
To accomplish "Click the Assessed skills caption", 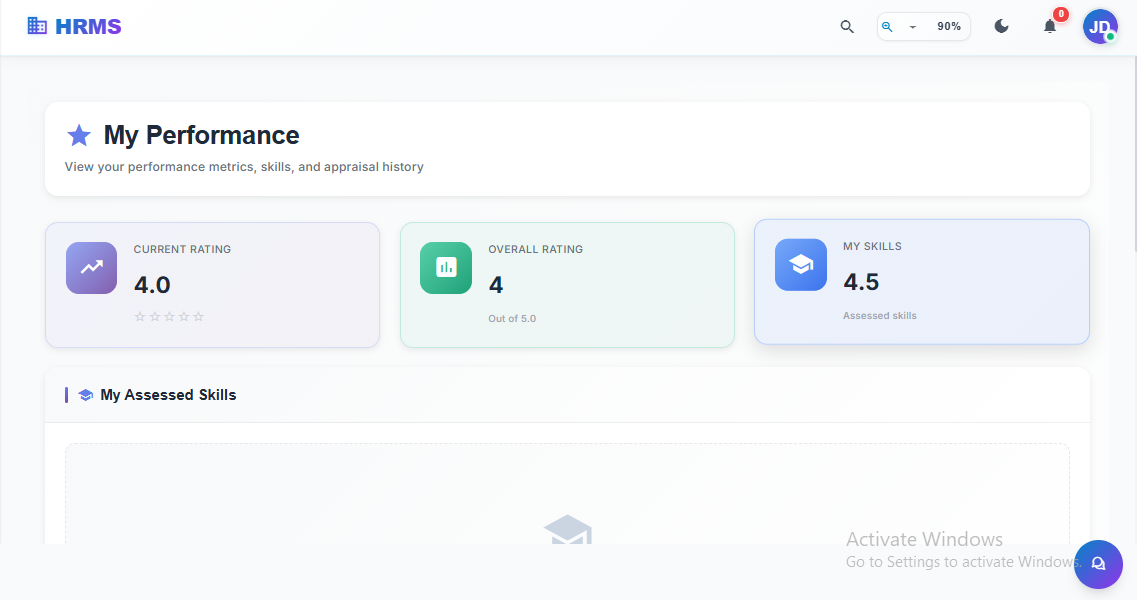I will click(880, 316).
